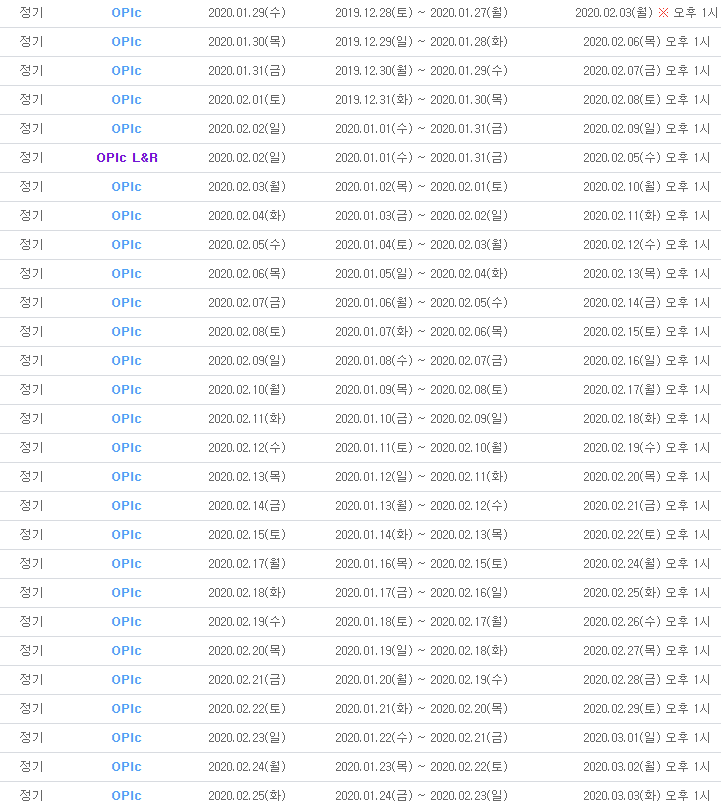Select result date 2020.02.06(목) 오후 1시
Viewport: 721px width, 807px height.
(x=646, y=41)
